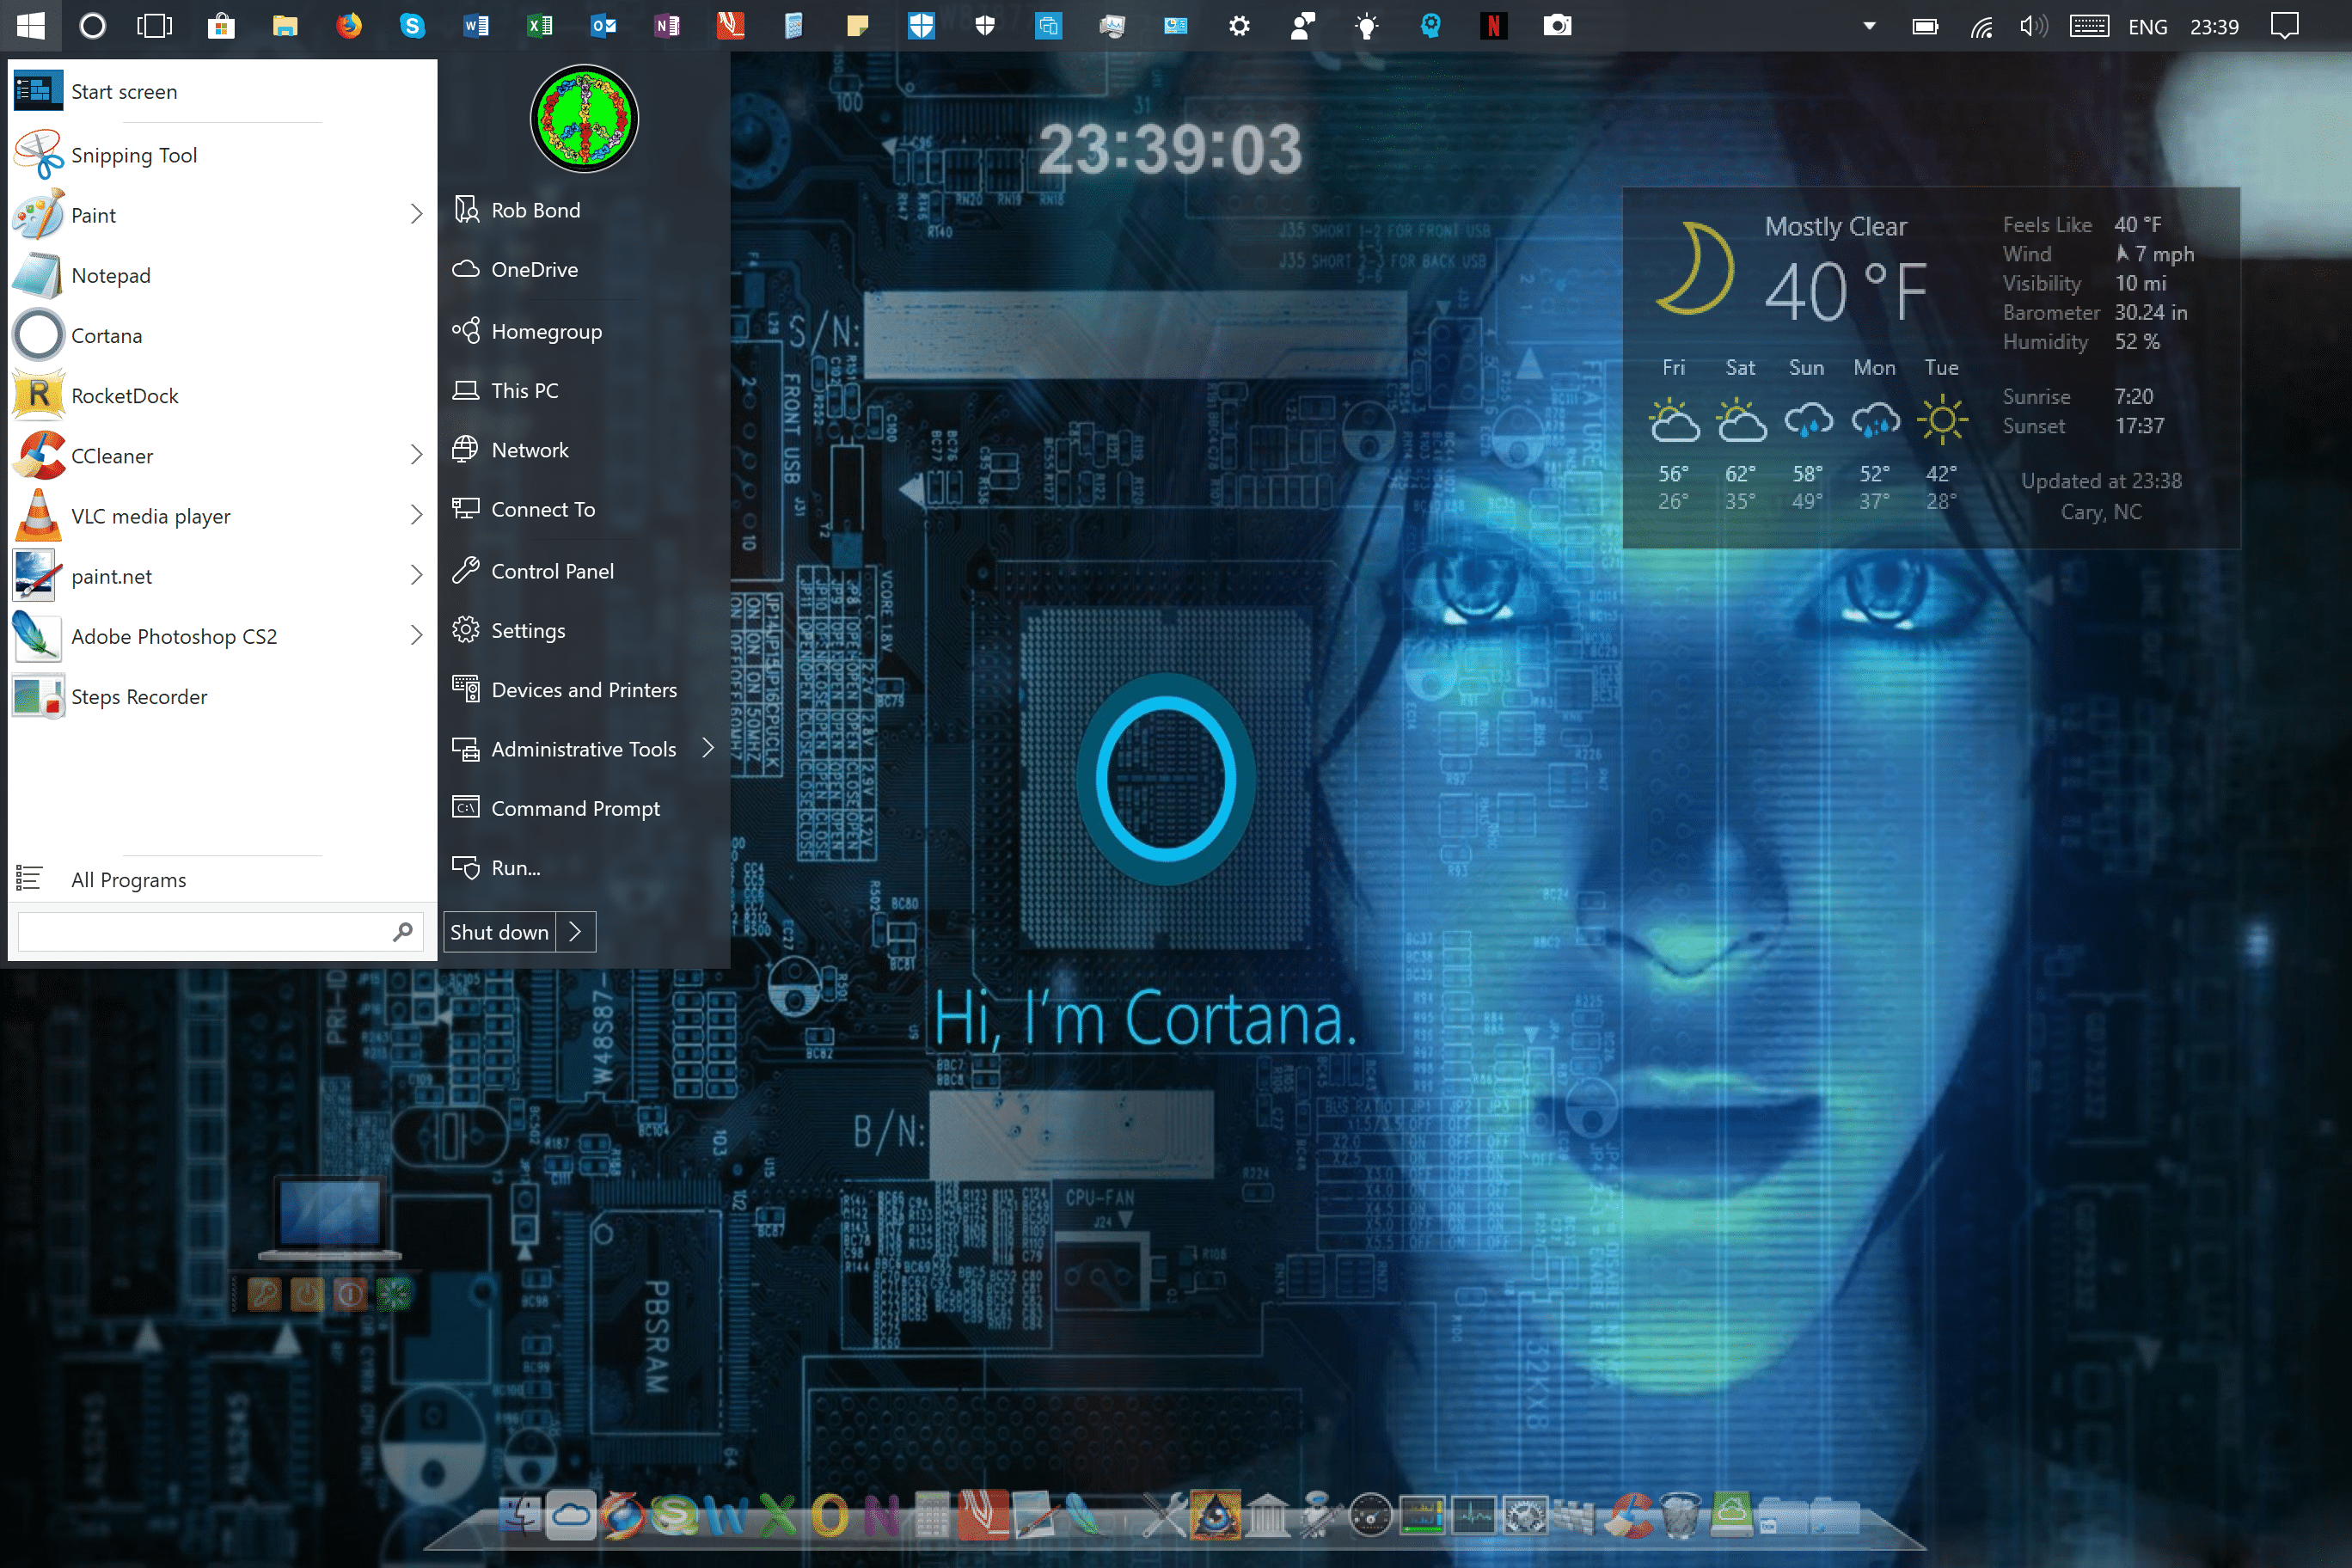Viewport: 2352px width, 1568px height.
Task: Launch Firefox from the taskbar
Action: point(349,26)
